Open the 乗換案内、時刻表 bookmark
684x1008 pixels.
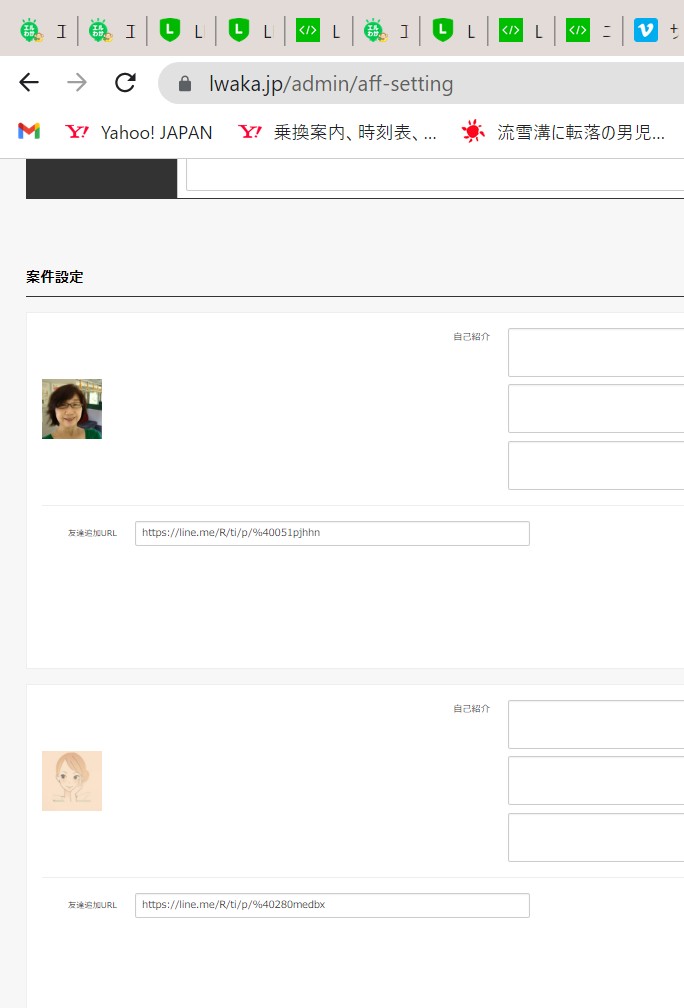click(x=337, y=132)
